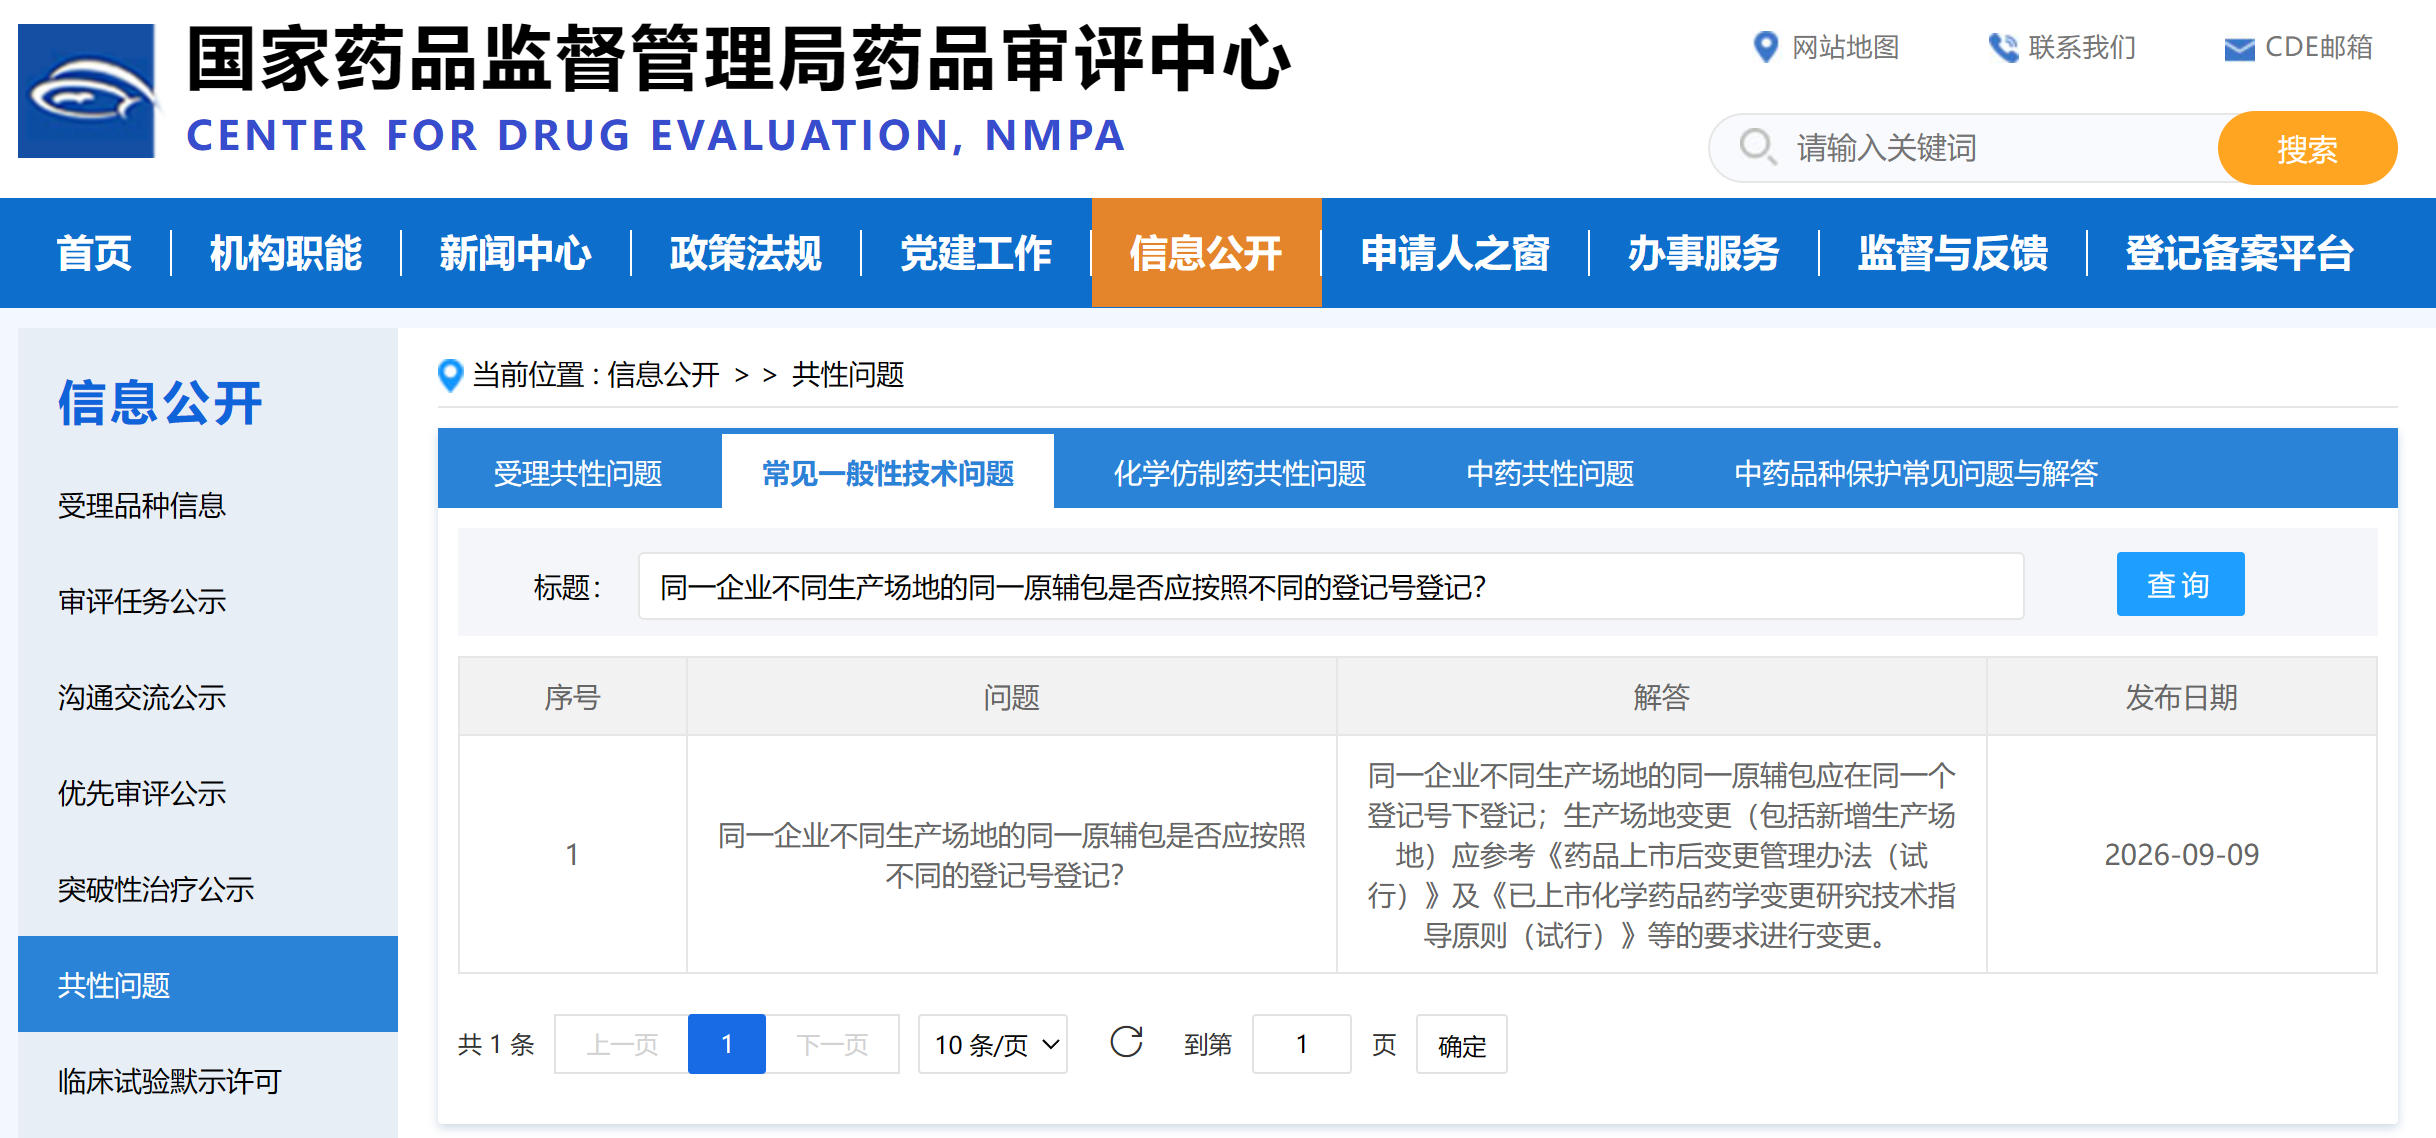
Task: Click 共性问题 in the breadcrumb
Action: (848, 375)
